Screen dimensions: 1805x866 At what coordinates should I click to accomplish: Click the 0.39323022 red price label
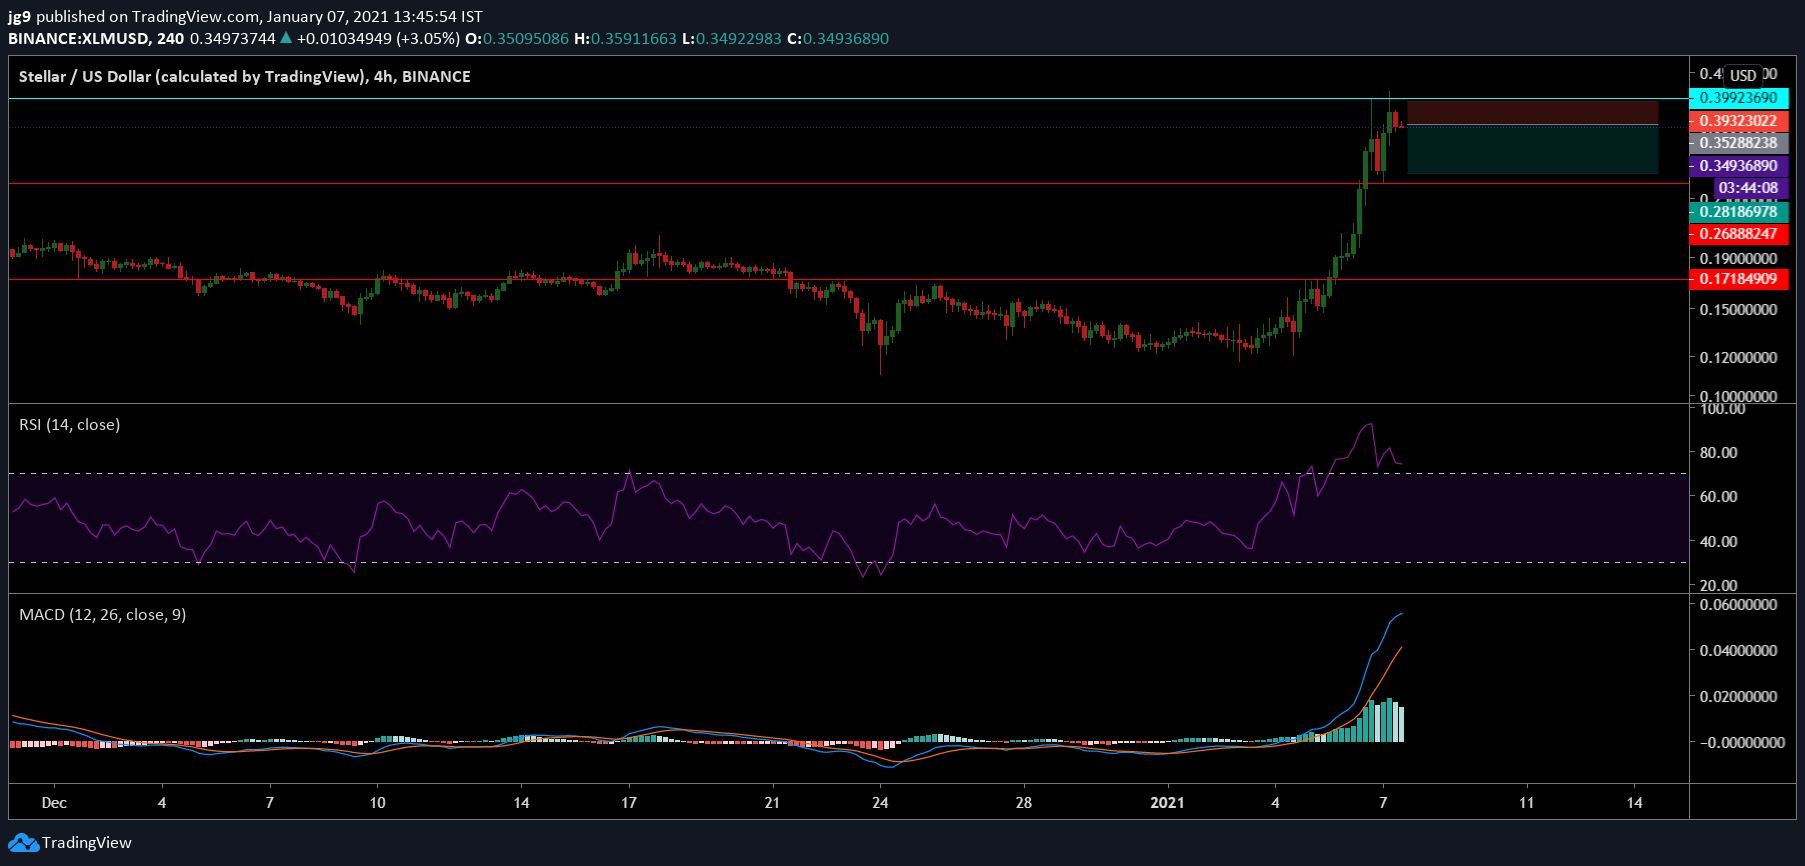coord(1738,121)
